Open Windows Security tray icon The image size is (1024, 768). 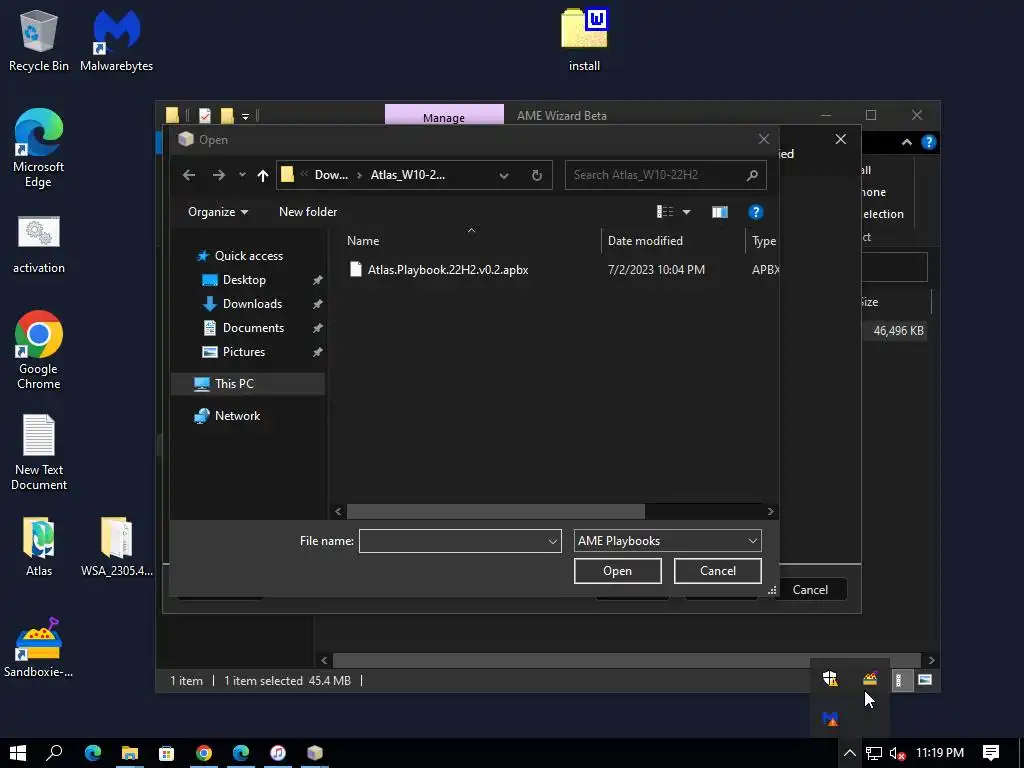pos(830,679)
